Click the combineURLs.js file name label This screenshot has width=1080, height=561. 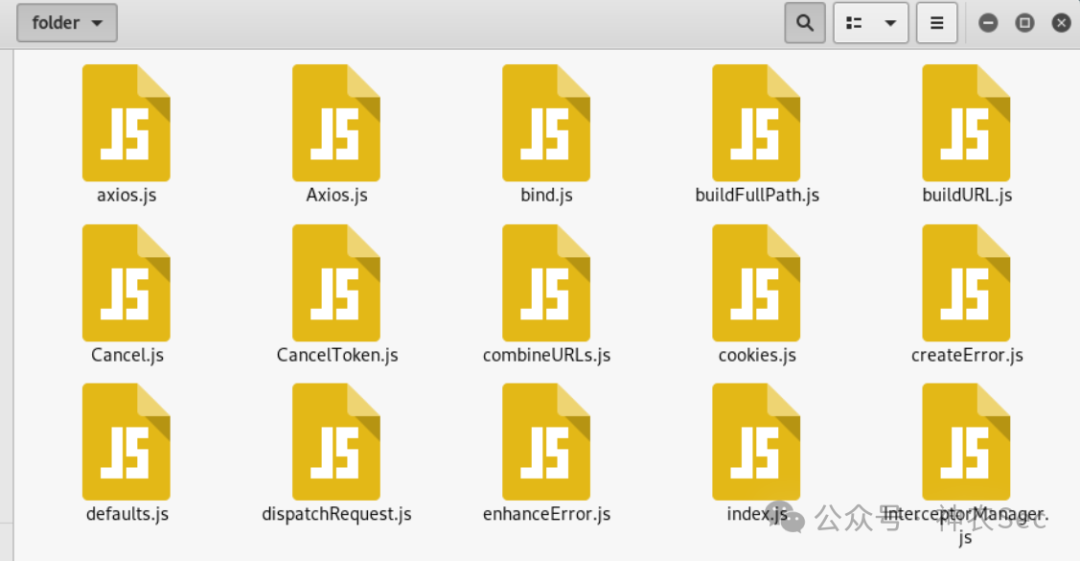point(547,355)
